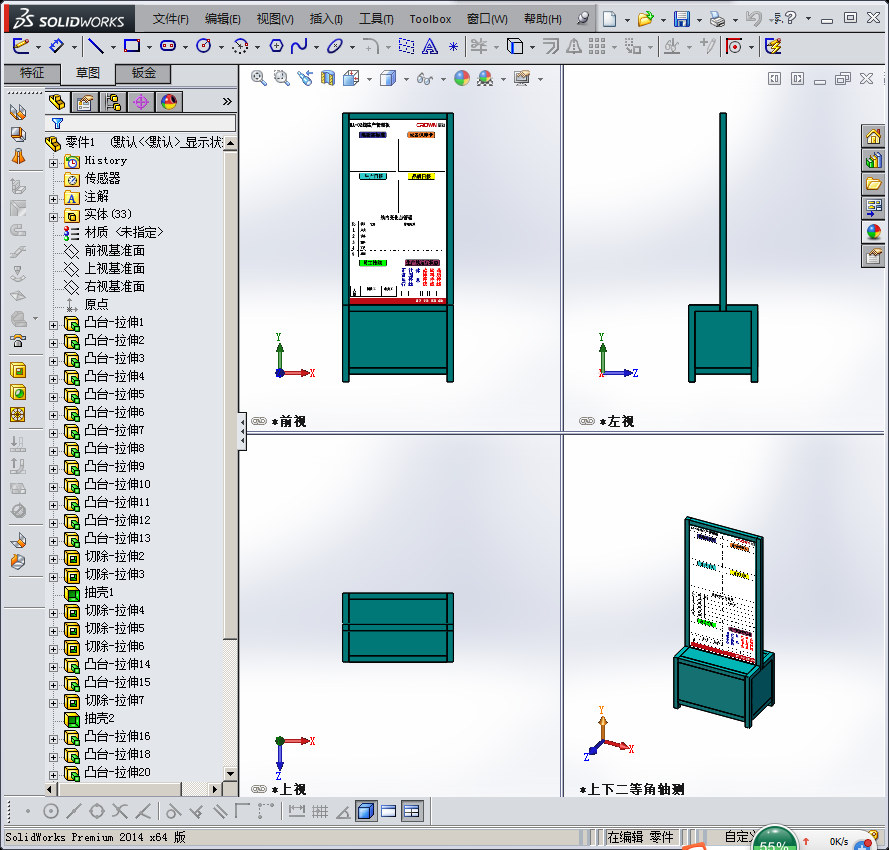Screen dimensions: 889x850
Task: Toggle the two view horizontal layout button
Action: point(389,811)
